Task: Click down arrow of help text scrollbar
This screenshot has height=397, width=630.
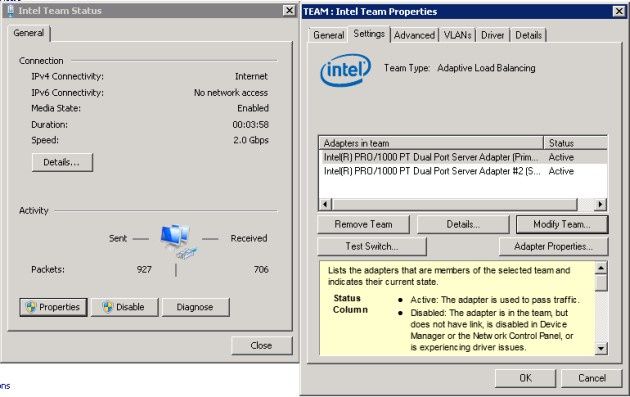Action: pos(601,348)
